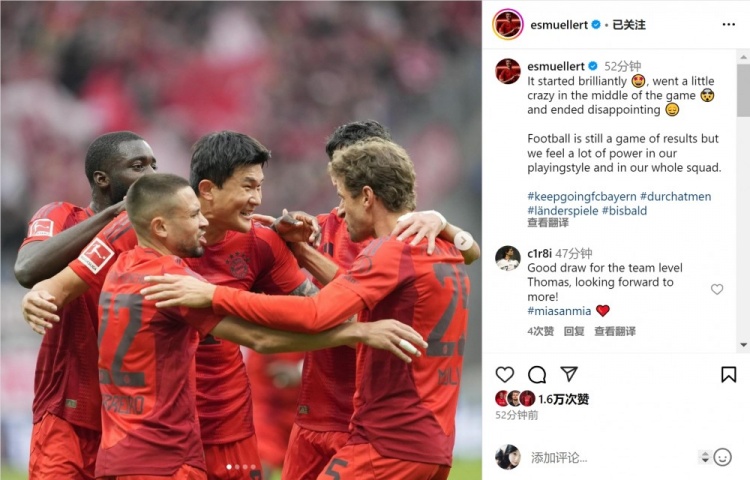The width and height of the screenshot is (750, 480).
Task: Save post with bookmark icon
Action: tap(728, 374)
